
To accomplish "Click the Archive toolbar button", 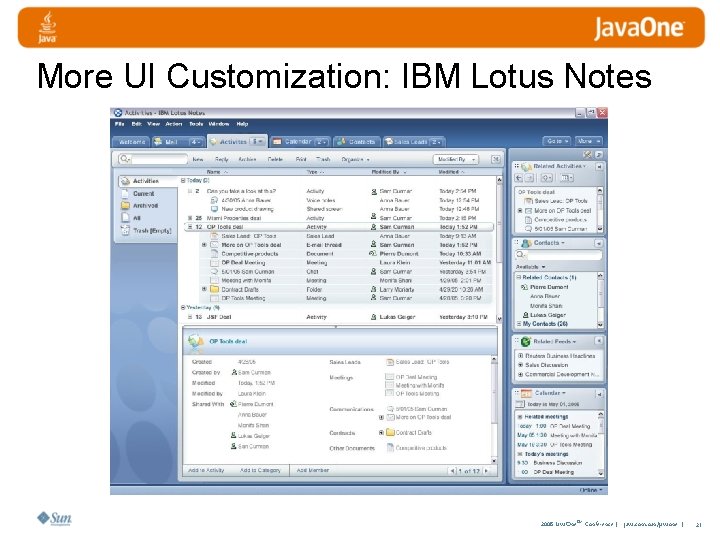I will 247,159.
